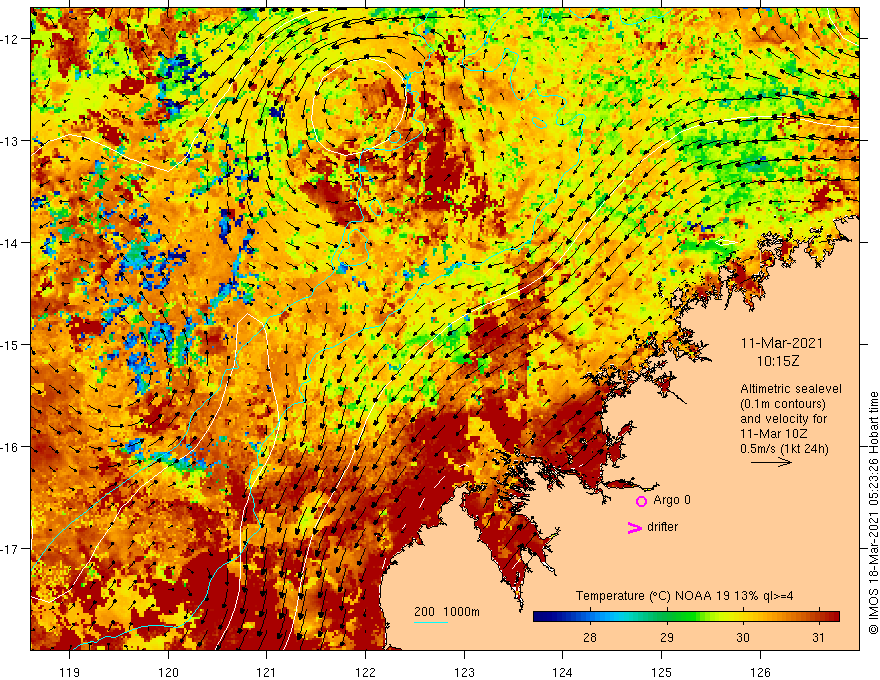Image resolution: width=880 pixels, height=680 pixels.
Task: Click the 'and velocity for' text
Action: click(783, 419)
